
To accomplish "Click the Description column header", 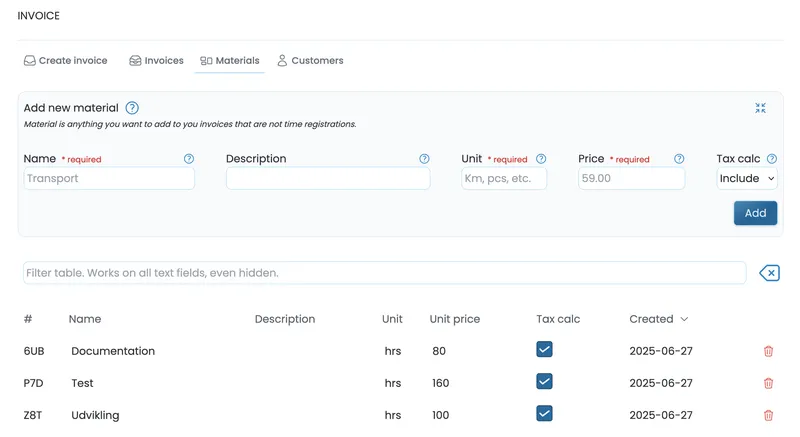I will [285, 319].
